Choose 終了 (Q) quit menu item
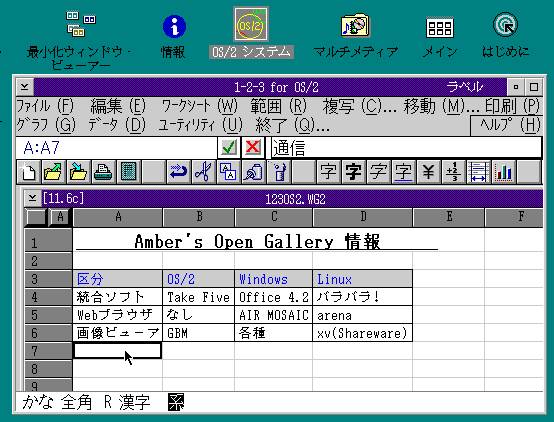The height and width of the screenshot is (422, 554). (292, 125)
